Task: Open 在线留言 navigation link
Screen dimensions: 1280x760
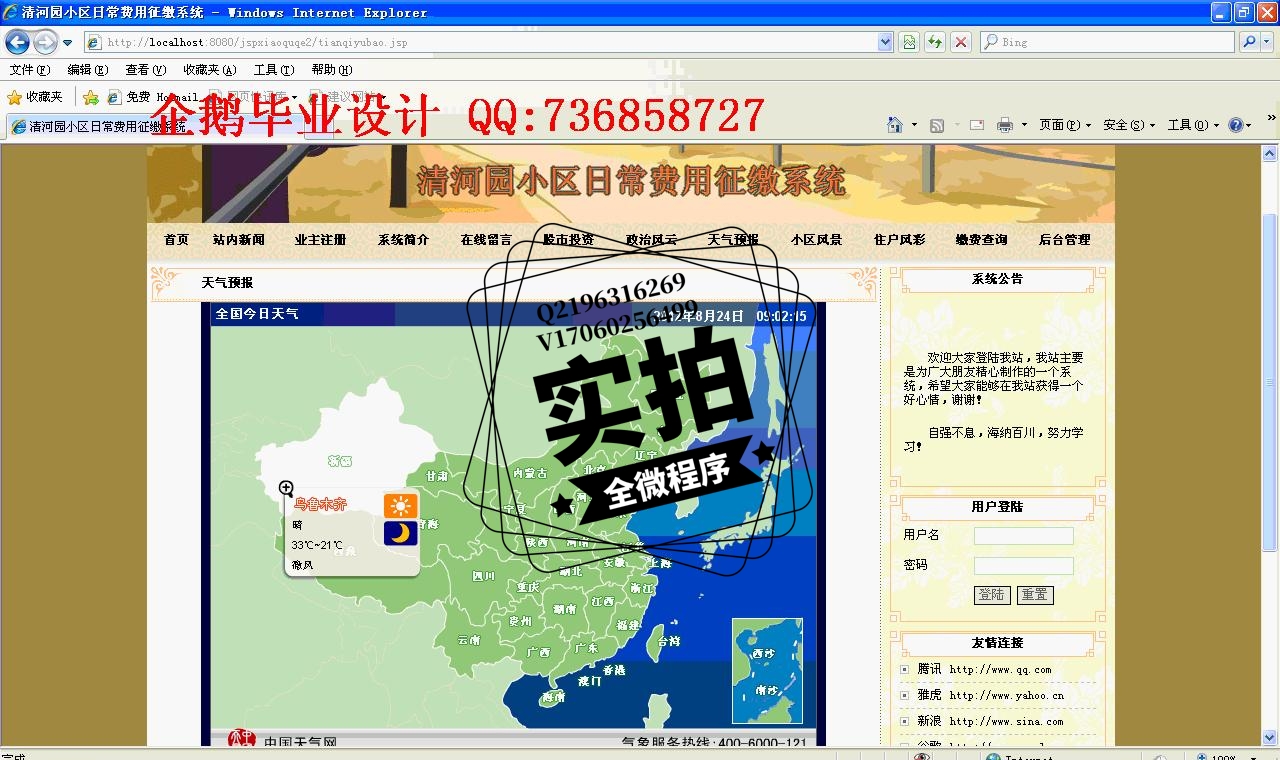Action: pos(486,240)
